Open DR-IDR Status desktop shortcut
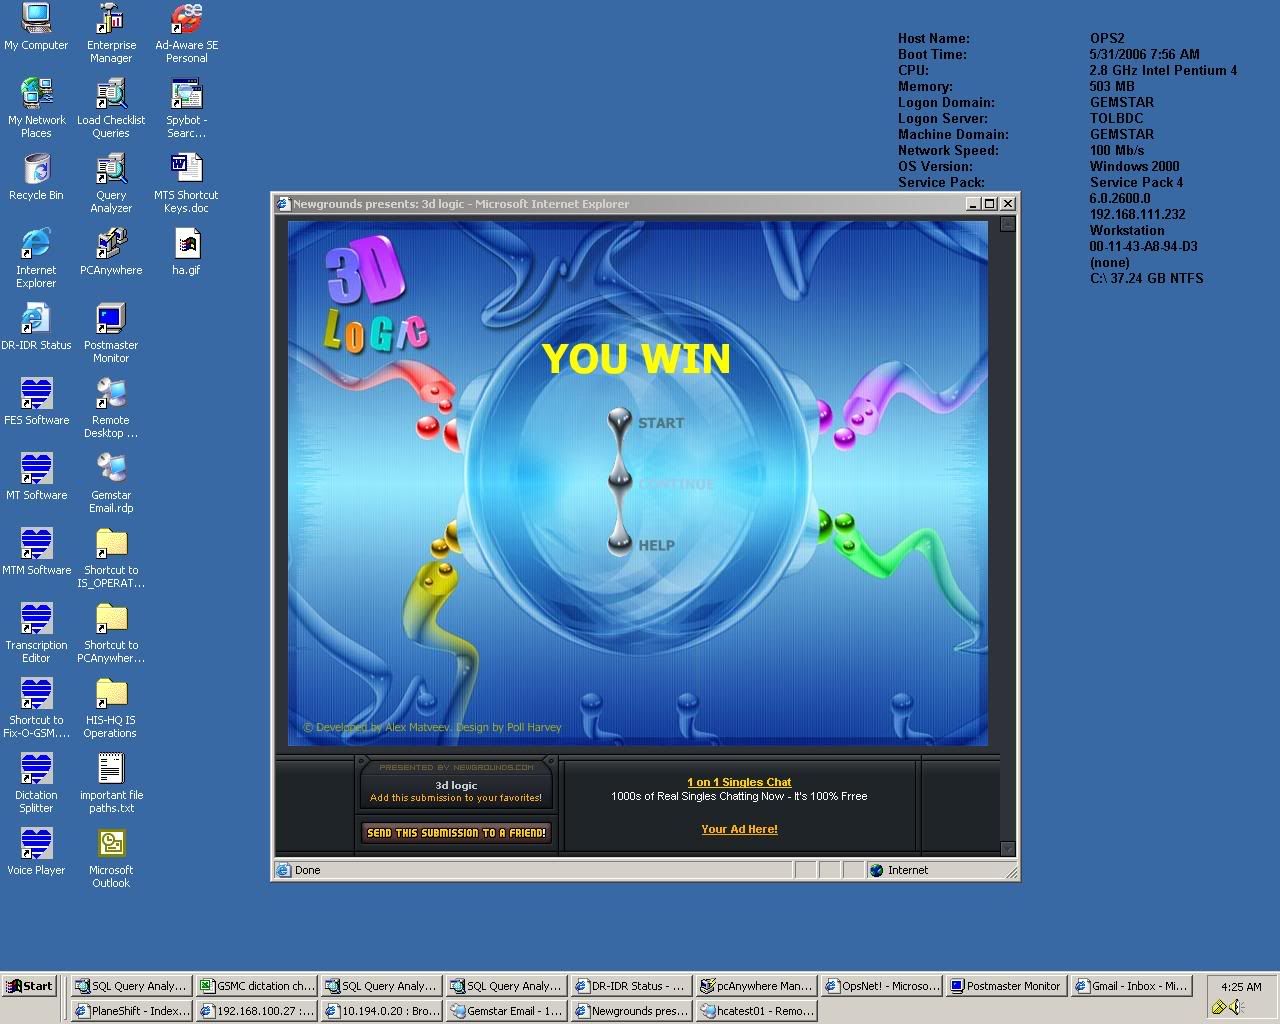This screenshot has height=1024, width=1280. (x=36, y=327)
